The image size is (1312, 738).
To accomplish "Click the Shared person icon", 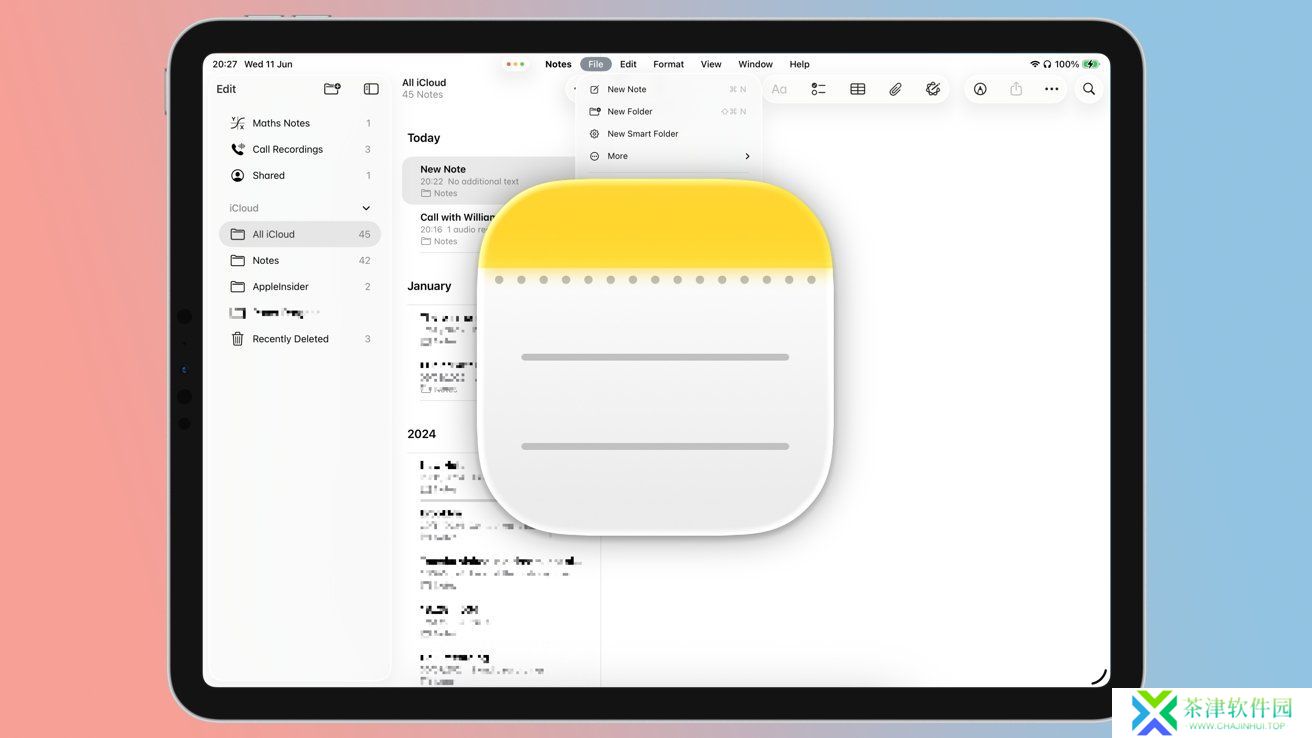I will tap(237, 175).
